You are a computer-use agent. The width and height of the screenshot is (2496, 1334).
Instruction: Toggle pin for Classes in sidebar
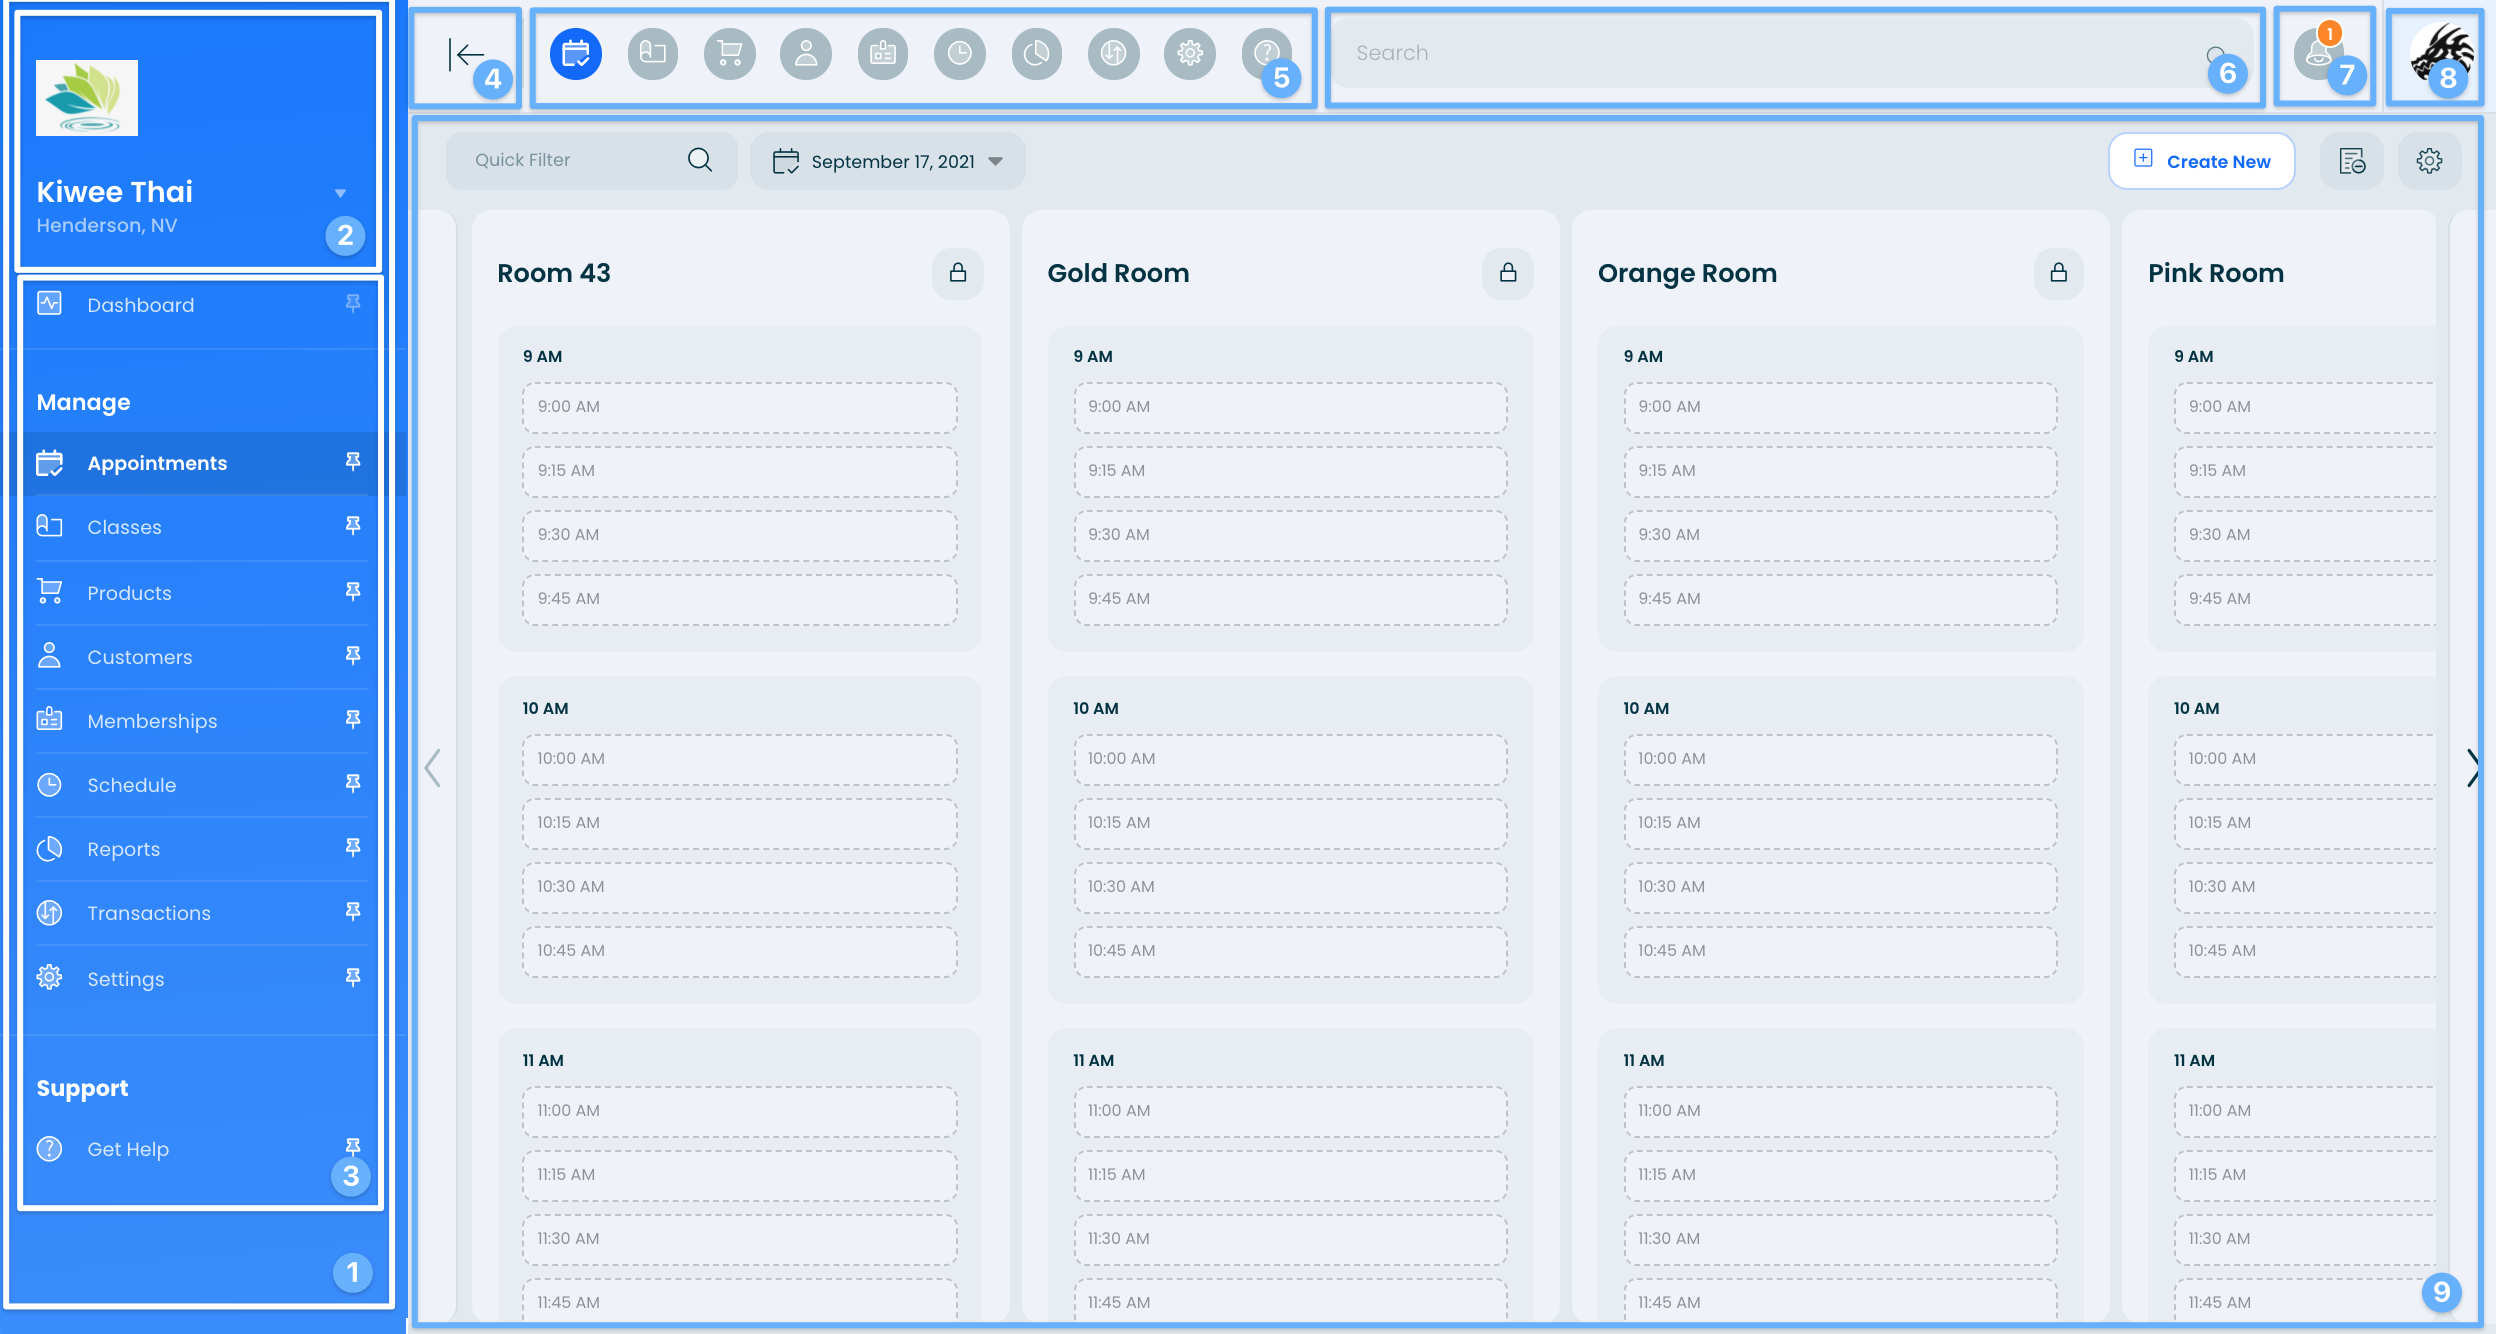(352, 526)
